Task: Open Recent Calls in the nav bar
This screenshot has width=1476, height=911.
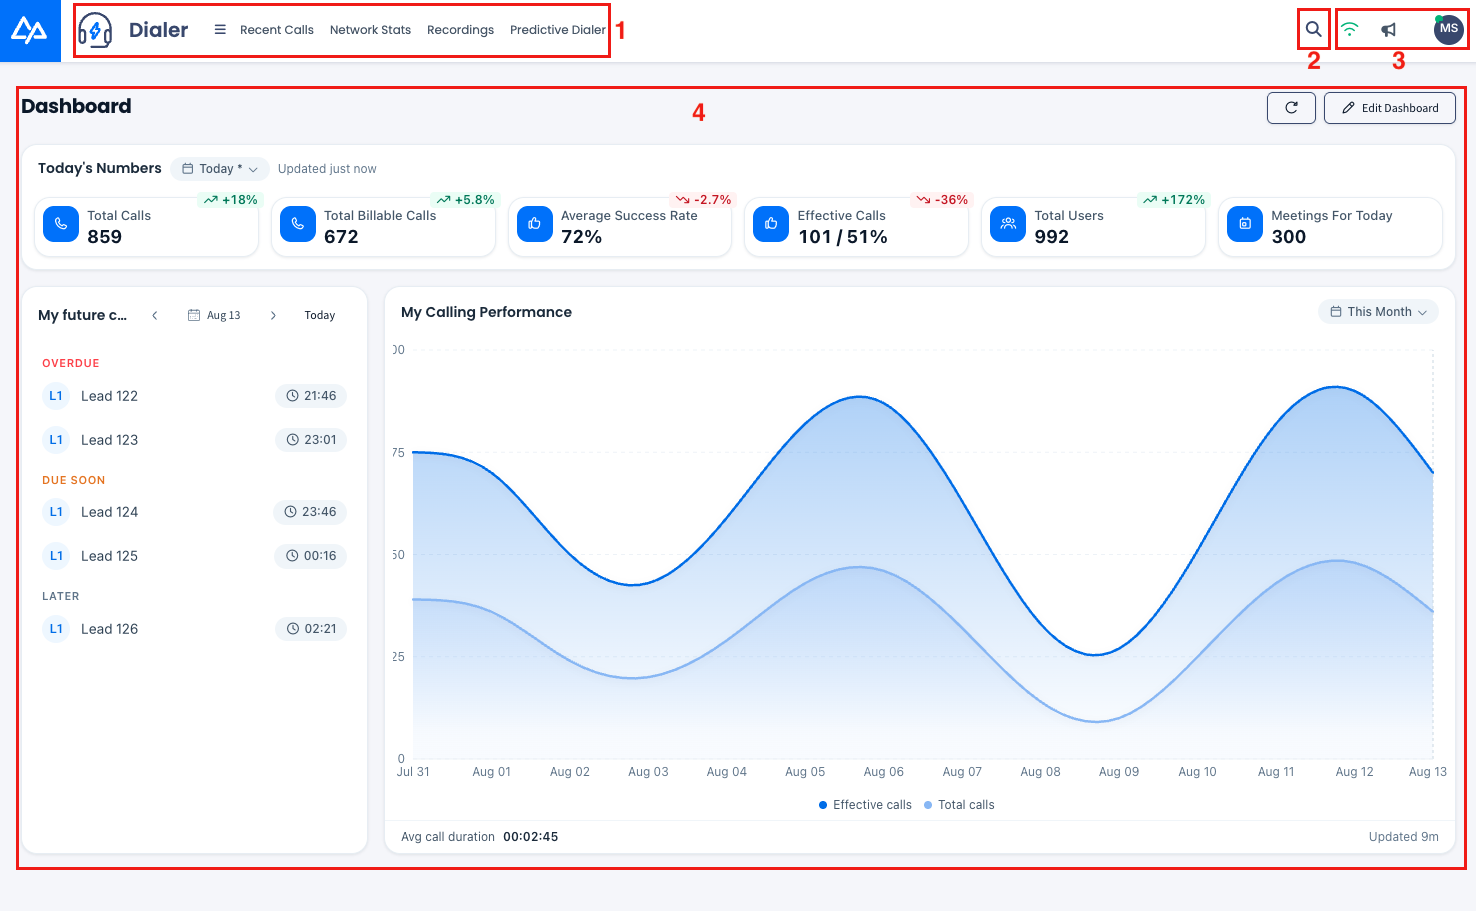Action: click(x=277, y=30)
